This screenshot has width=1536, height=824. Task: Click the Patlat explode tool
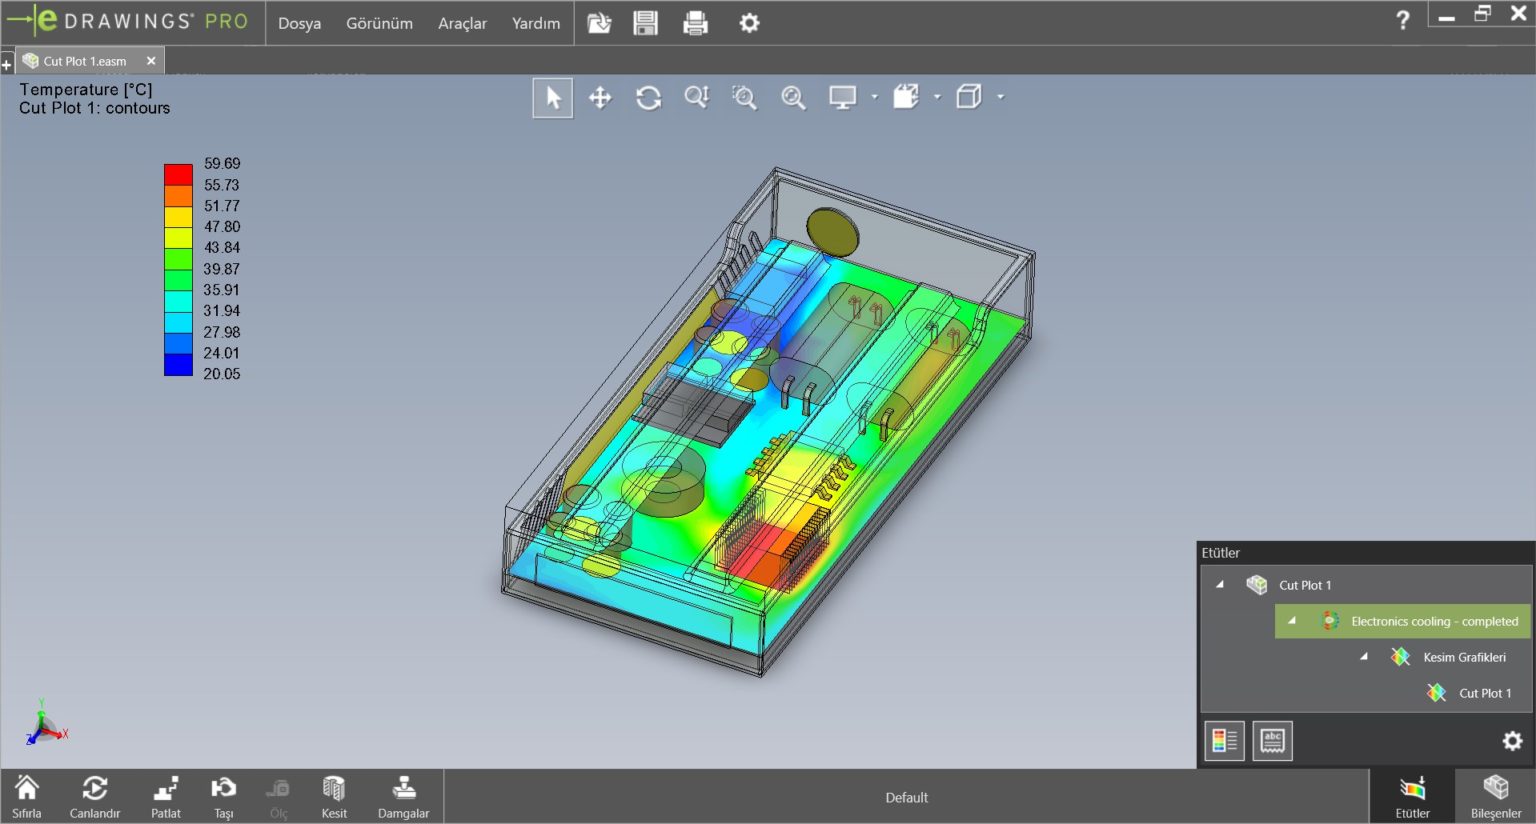(x=165, y=795)
